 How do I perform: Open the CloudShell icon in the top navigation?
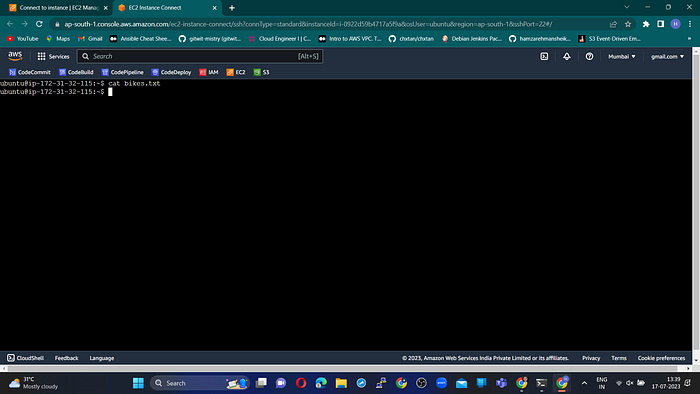coord(544,56)
